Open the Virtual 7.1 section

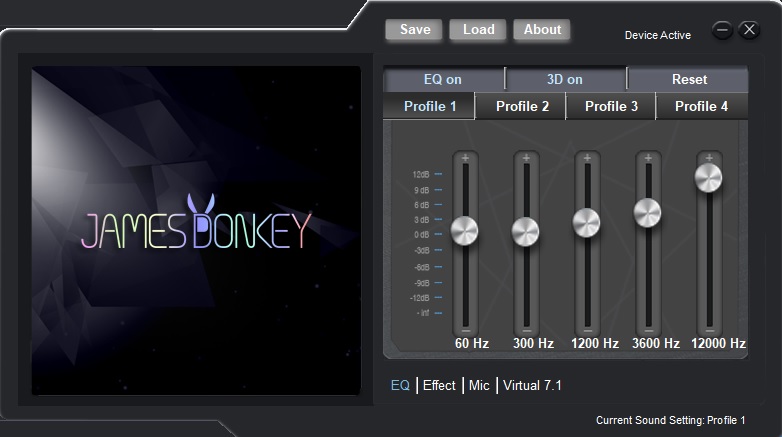[x=532, y=385]
